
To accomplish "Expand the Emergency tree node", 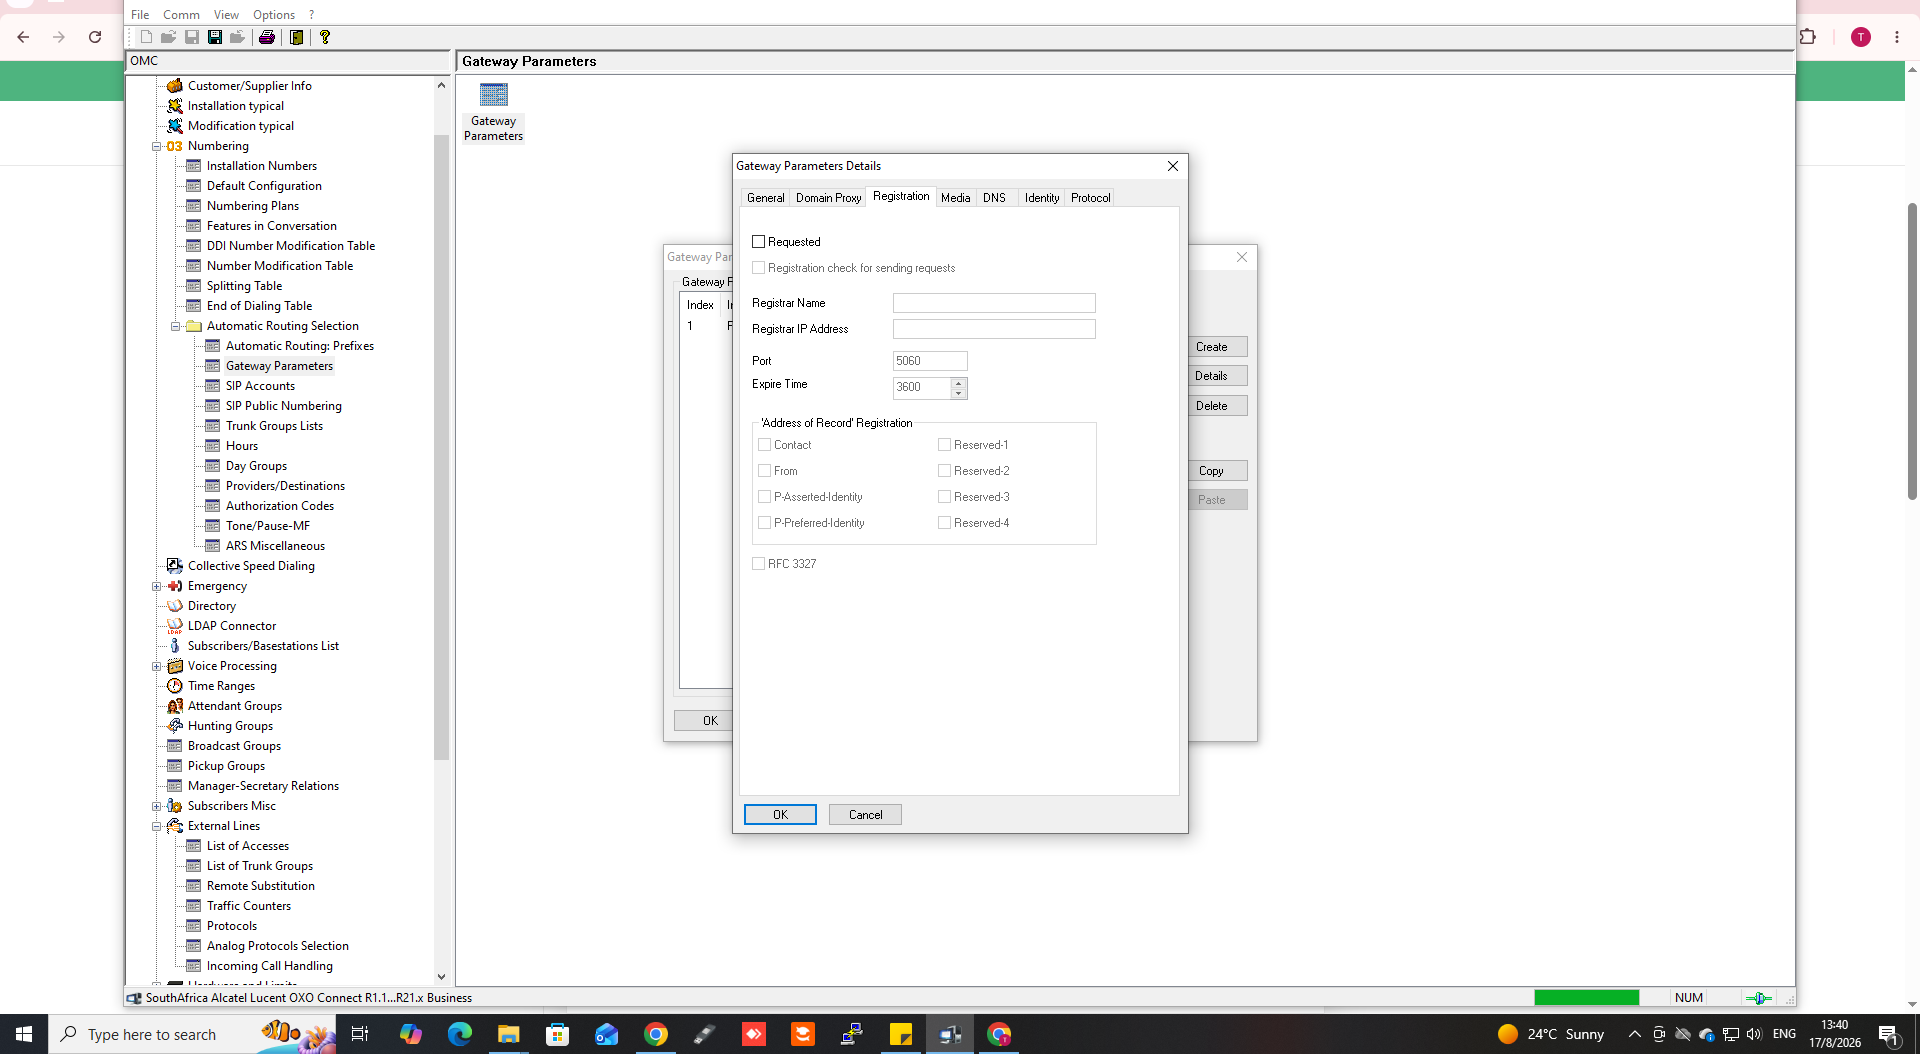I will point(156,586).
